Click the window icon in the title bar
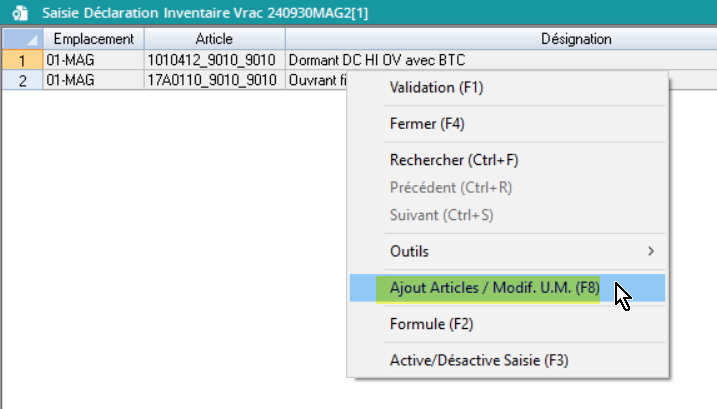The width and height of the screenshot is (717, 409). [x=17, y=14]
